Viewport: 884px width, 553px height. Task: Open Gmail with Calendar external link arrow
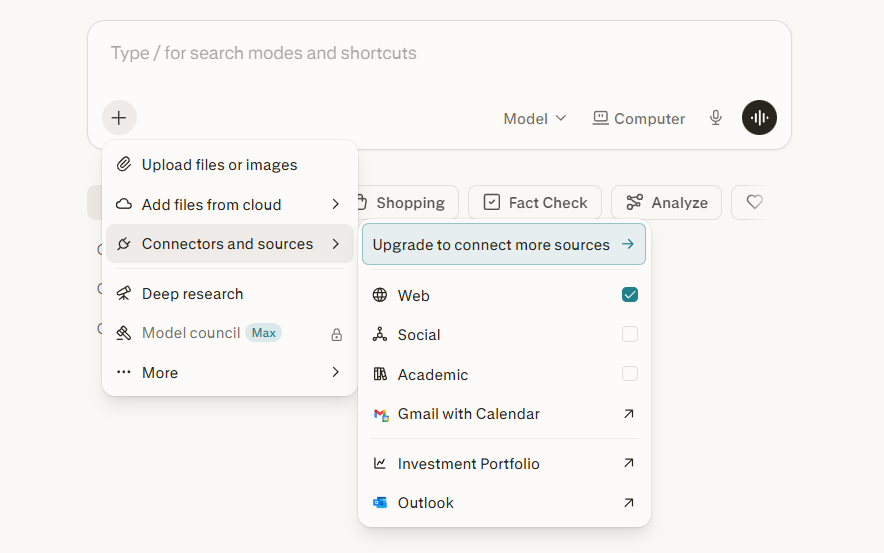(628, 414)
